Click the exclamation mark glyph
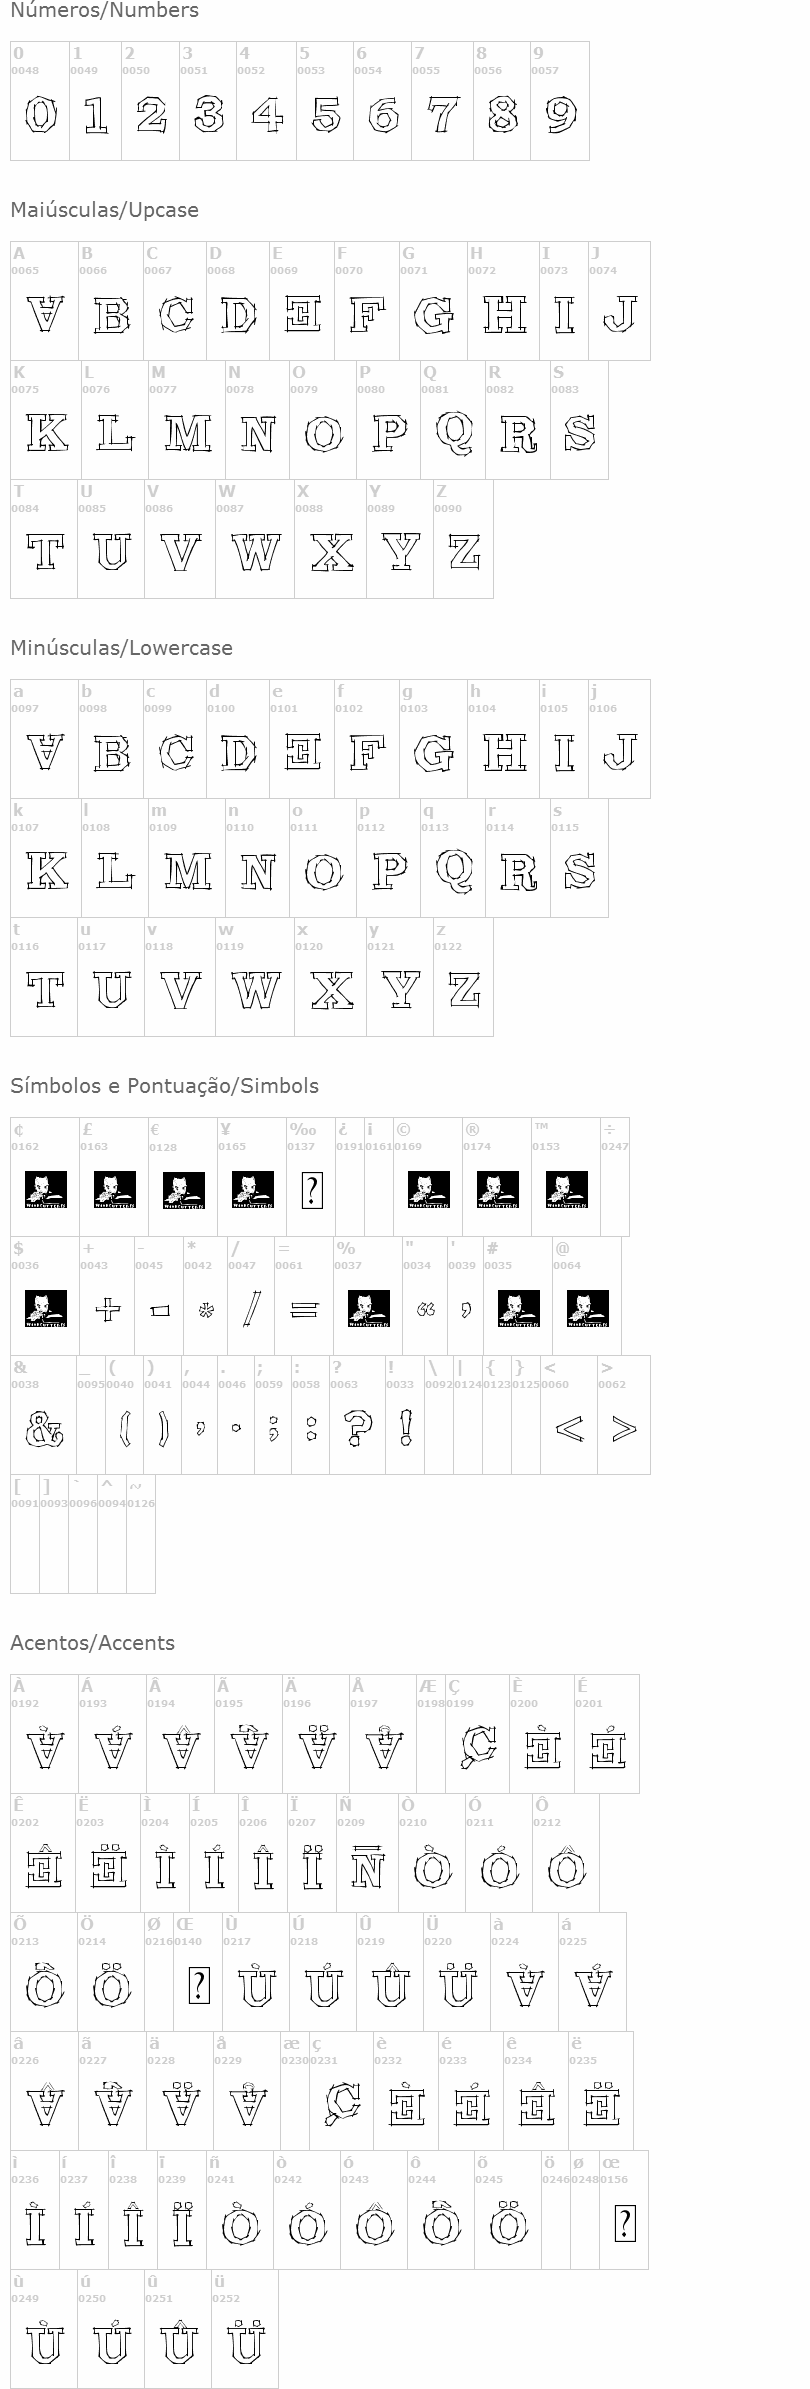The height and width of the screenshot is (2389, 810). point(405,1427)
